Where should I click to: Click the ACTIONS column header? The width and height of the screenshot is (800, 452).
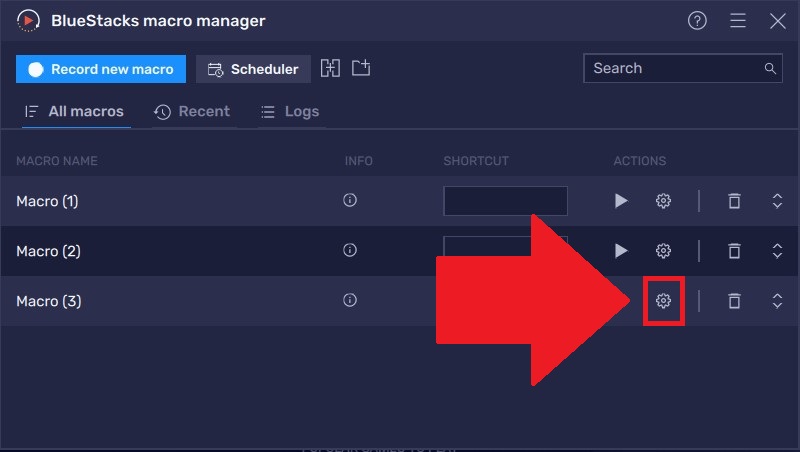(x=640, y=161)
